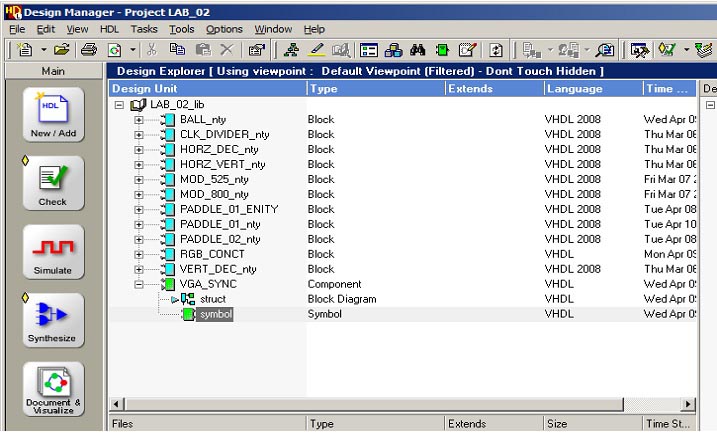The width and height of the screenshot is (717, 433).
Task: Open the Edit menu
Action: [46, 29]
